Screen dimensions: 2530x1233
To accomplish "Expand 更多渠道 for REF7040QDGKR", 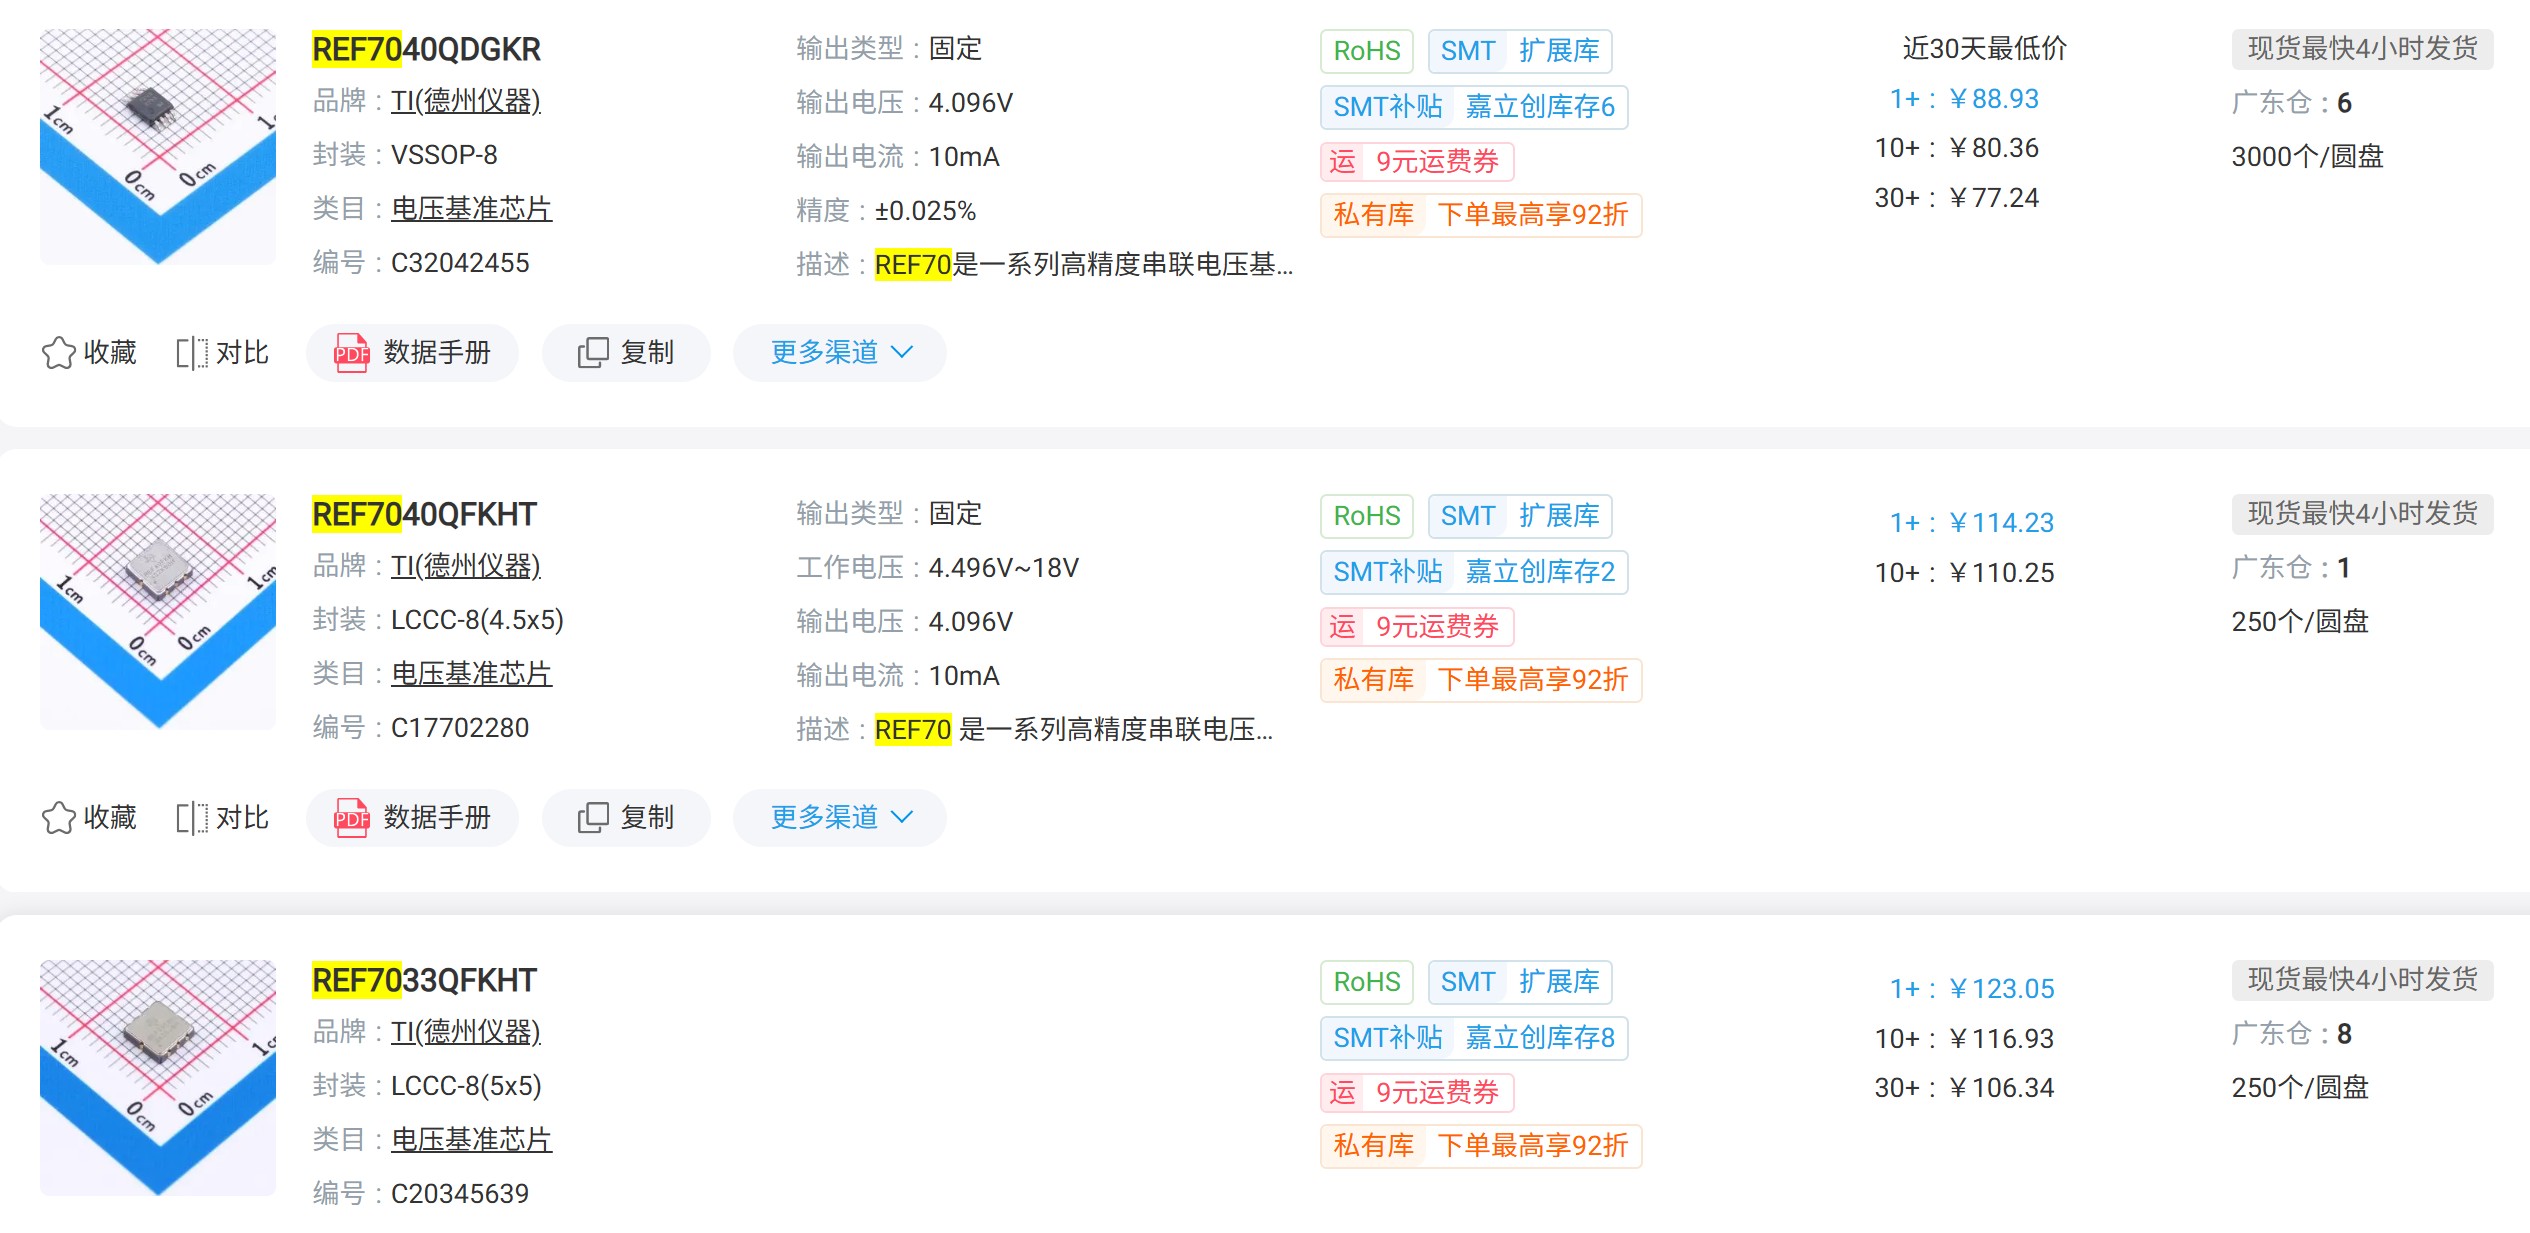I will coord(838,352).
